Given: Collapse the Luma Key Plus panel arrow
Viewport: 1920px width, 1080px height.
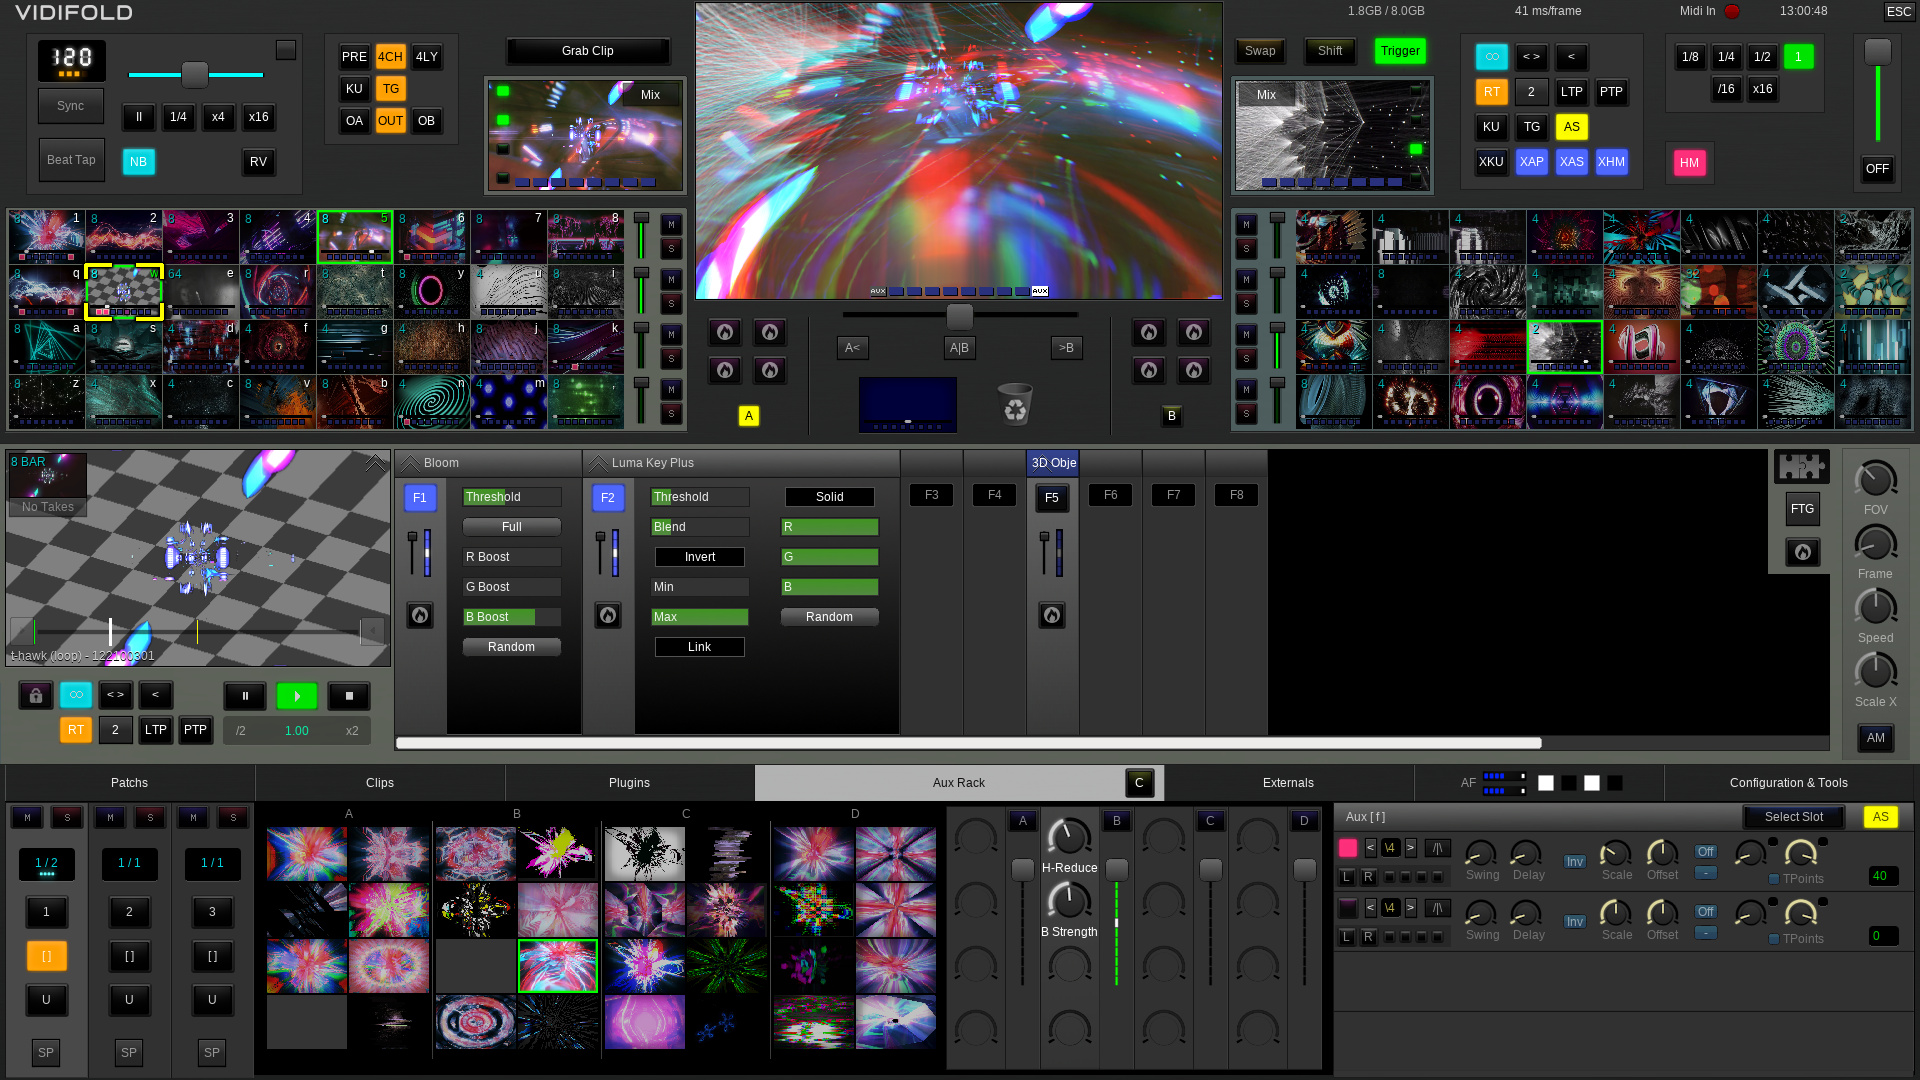Looking at the screenshot, I should coord(598,463).
